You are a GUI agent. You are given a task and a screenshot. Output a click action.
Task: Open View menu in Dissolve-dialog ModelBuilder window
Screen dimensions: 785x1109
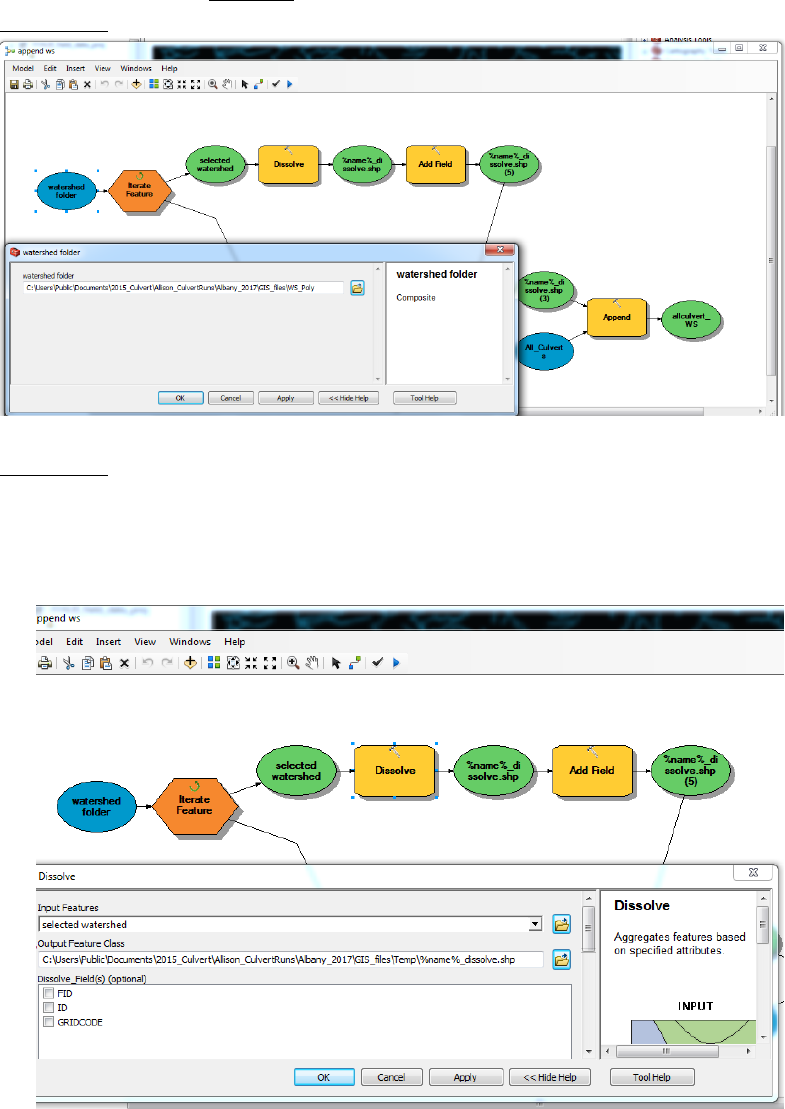145,642
